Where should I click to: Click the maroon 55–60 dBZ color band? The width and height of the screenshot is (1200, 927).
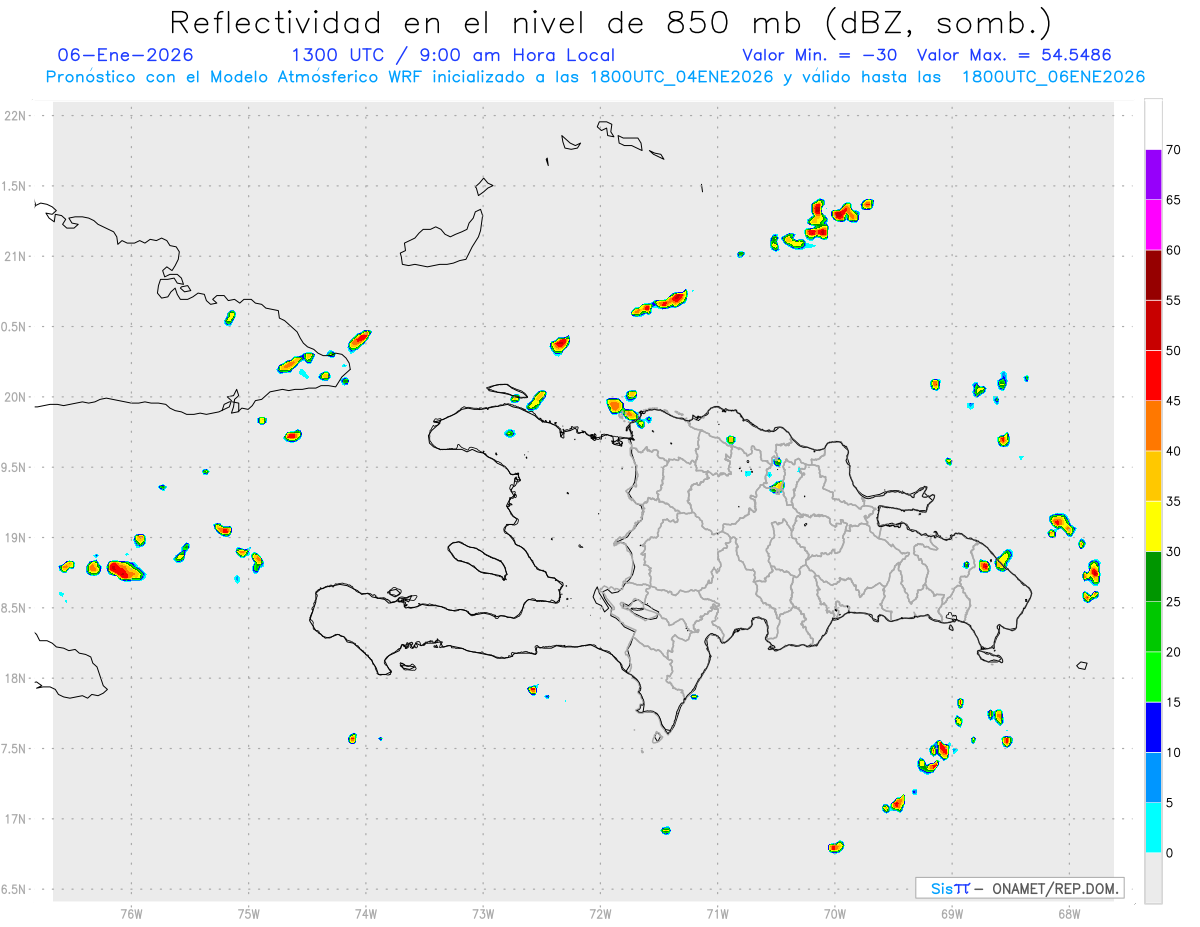(x=1153, y=275)
